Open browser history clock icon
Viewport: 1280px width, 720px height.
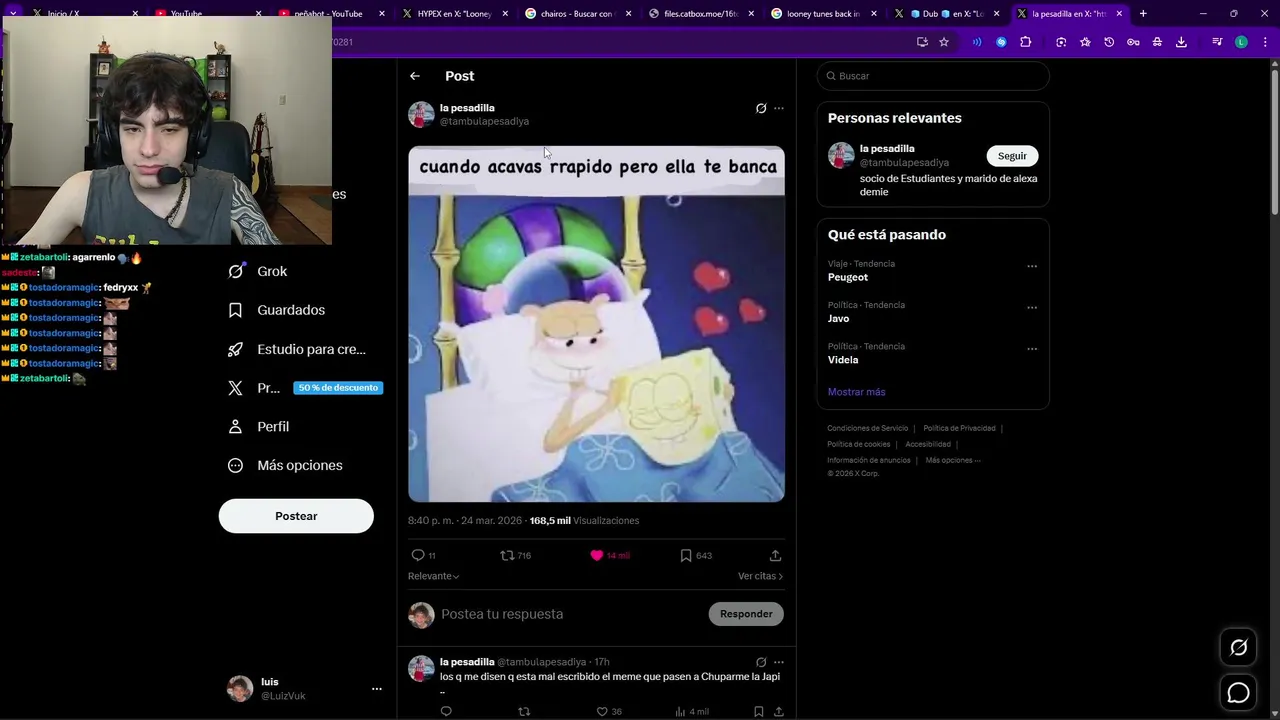click(x=1109, y=42)
